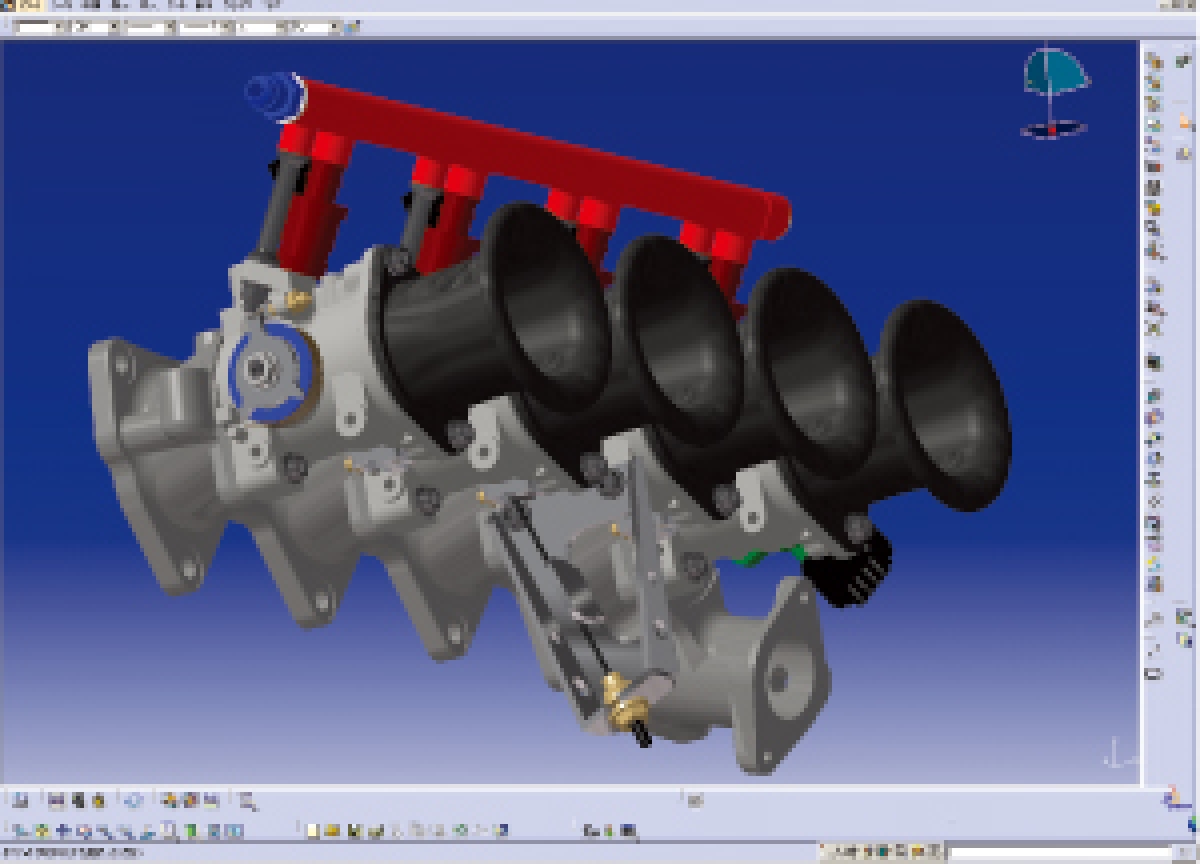Screen dimensions: 1200x864
Task: Open the layer dropdown in the top toolbar
Action: pyautogui.click(x=332, y=27)
